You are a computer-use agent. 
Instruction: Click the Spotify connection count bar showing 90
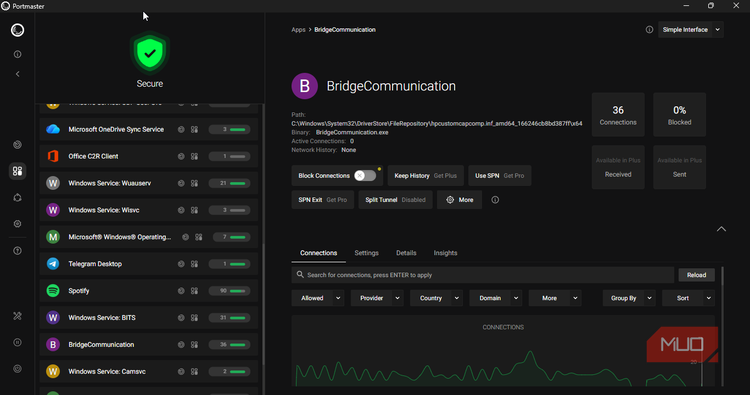(230, 291)
